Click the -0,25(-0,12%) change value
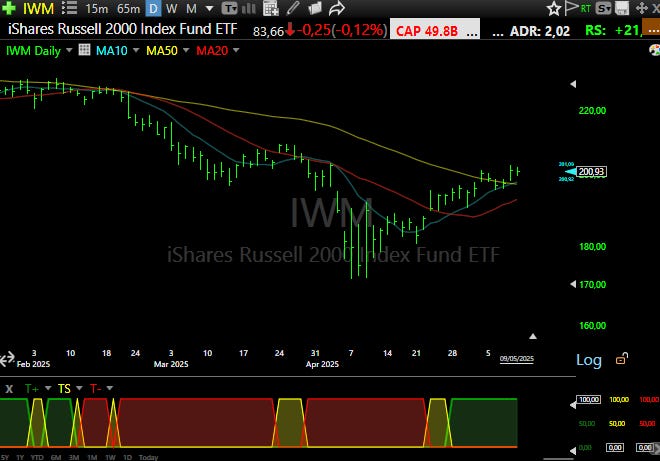660x461 pixels. [x=342, y=30]
